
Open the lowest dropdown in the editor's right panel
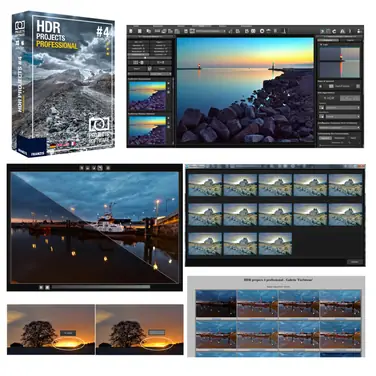339,127
